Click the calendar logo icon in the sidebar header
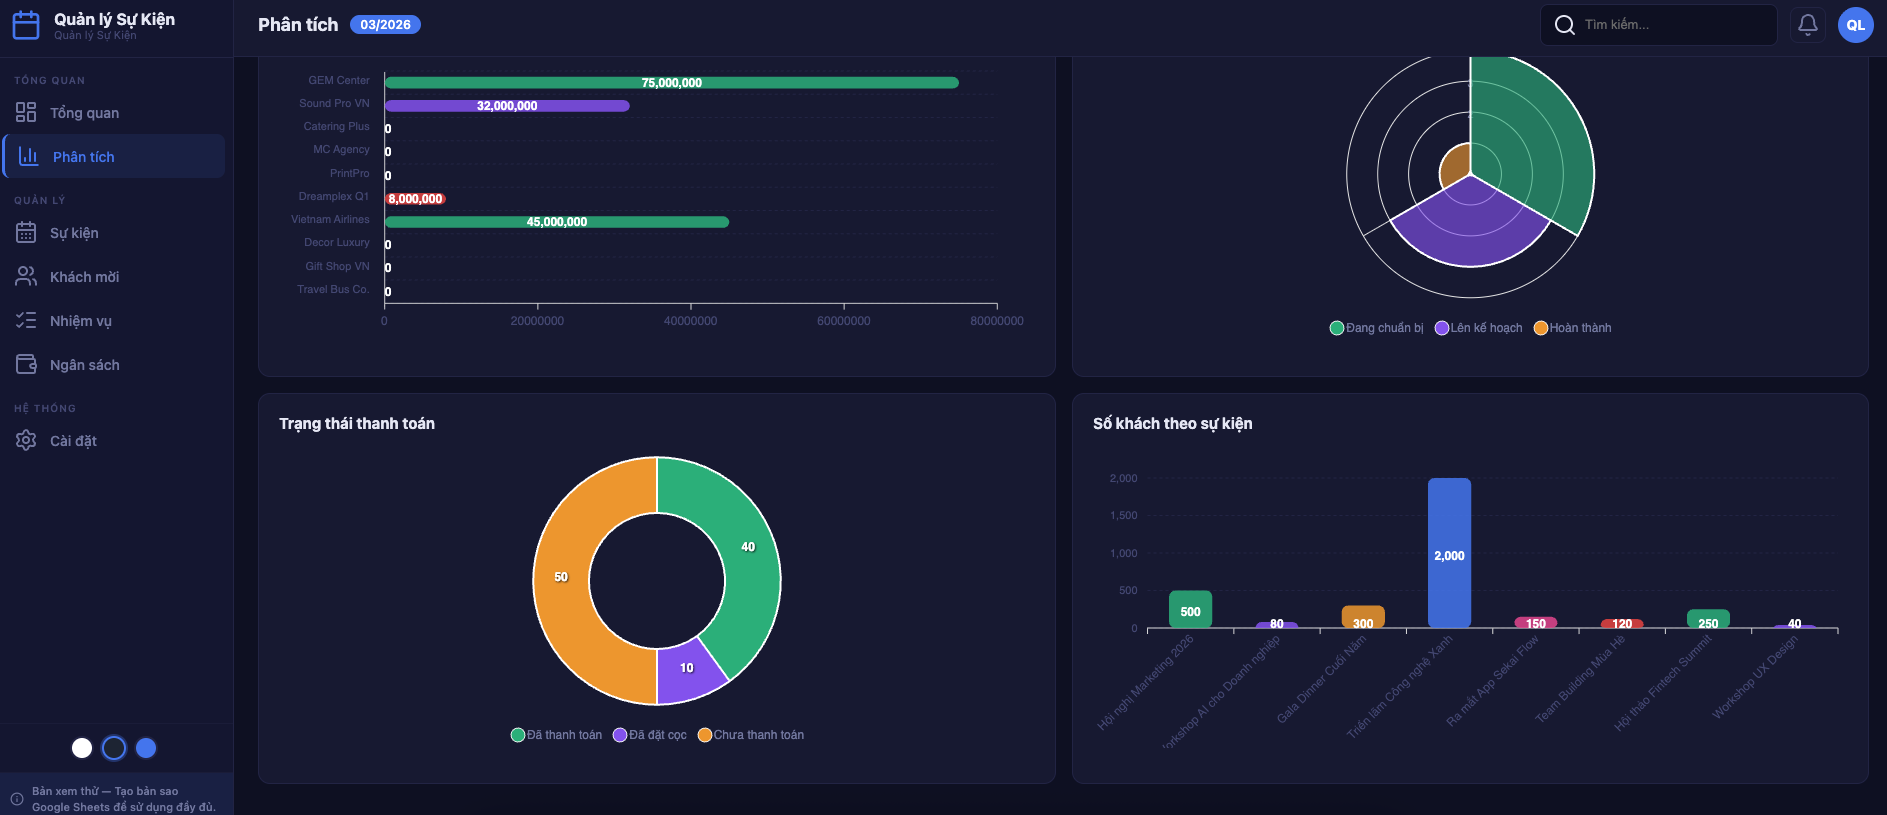Viewport: 1887px width, 815px height. pos(26,25)
